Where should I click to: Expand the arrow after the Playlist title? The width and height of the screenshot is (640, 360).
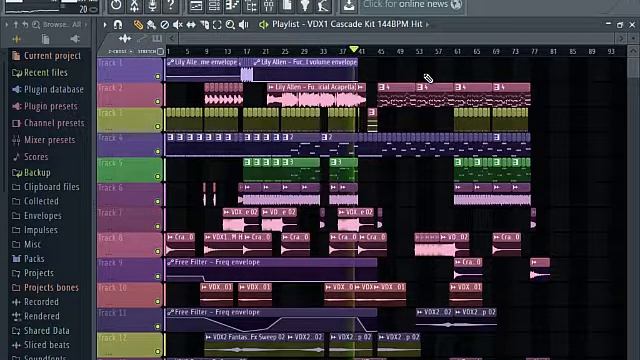tap(428, 24)
